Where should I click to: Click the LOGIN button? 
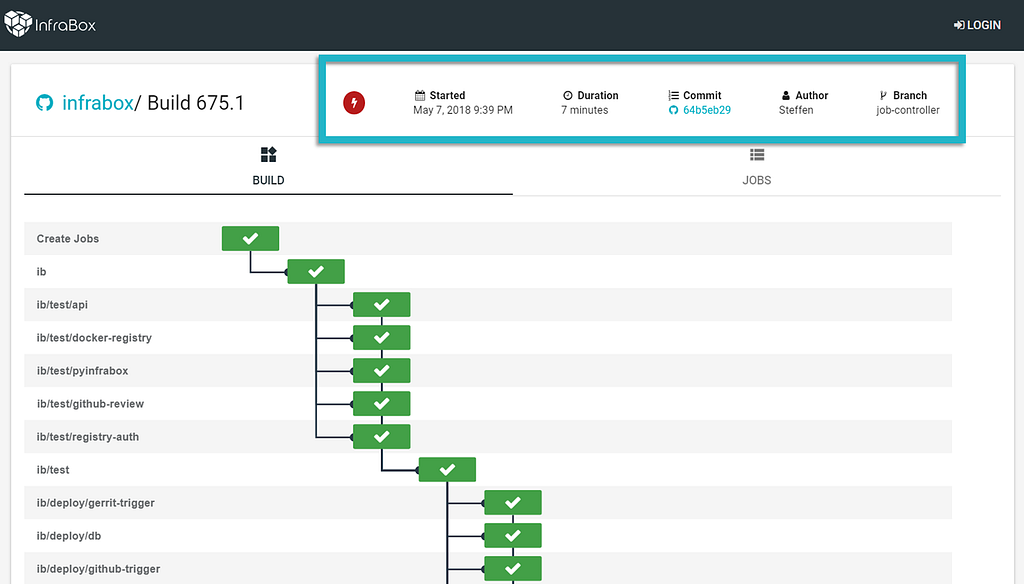click(977, 25)
